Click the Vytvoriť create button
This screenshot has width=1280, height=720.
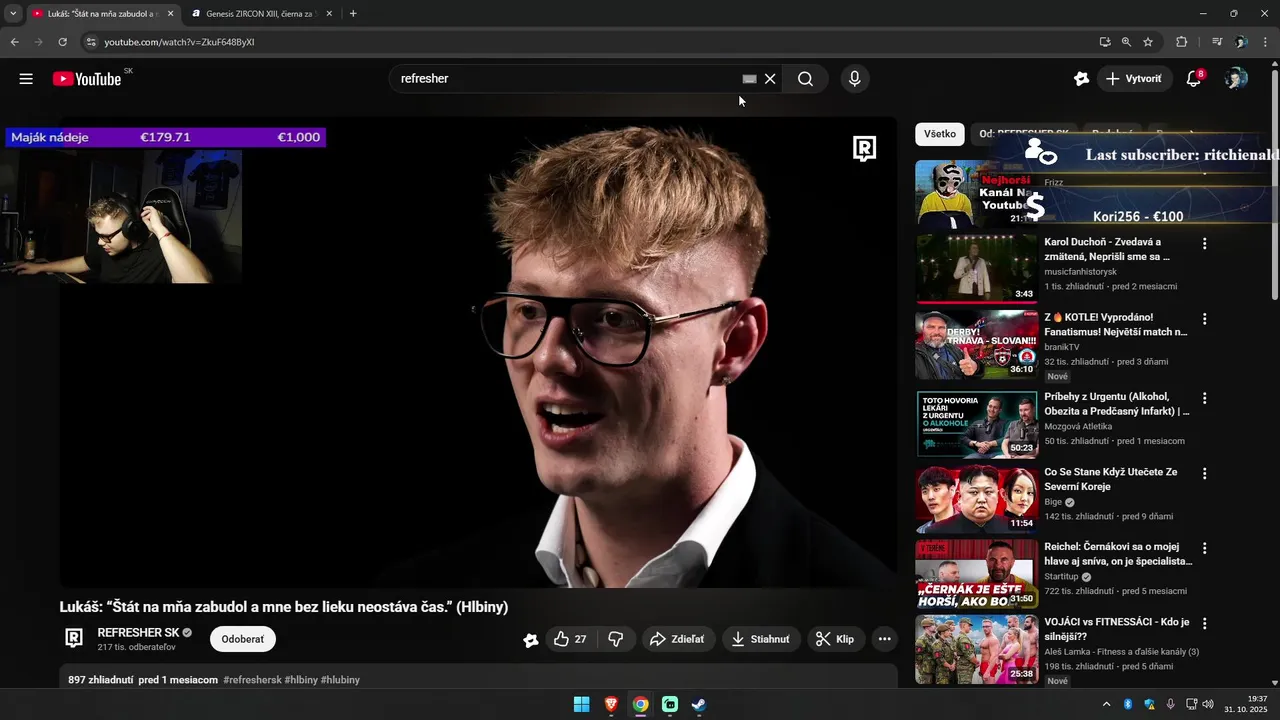[1134, 79]
